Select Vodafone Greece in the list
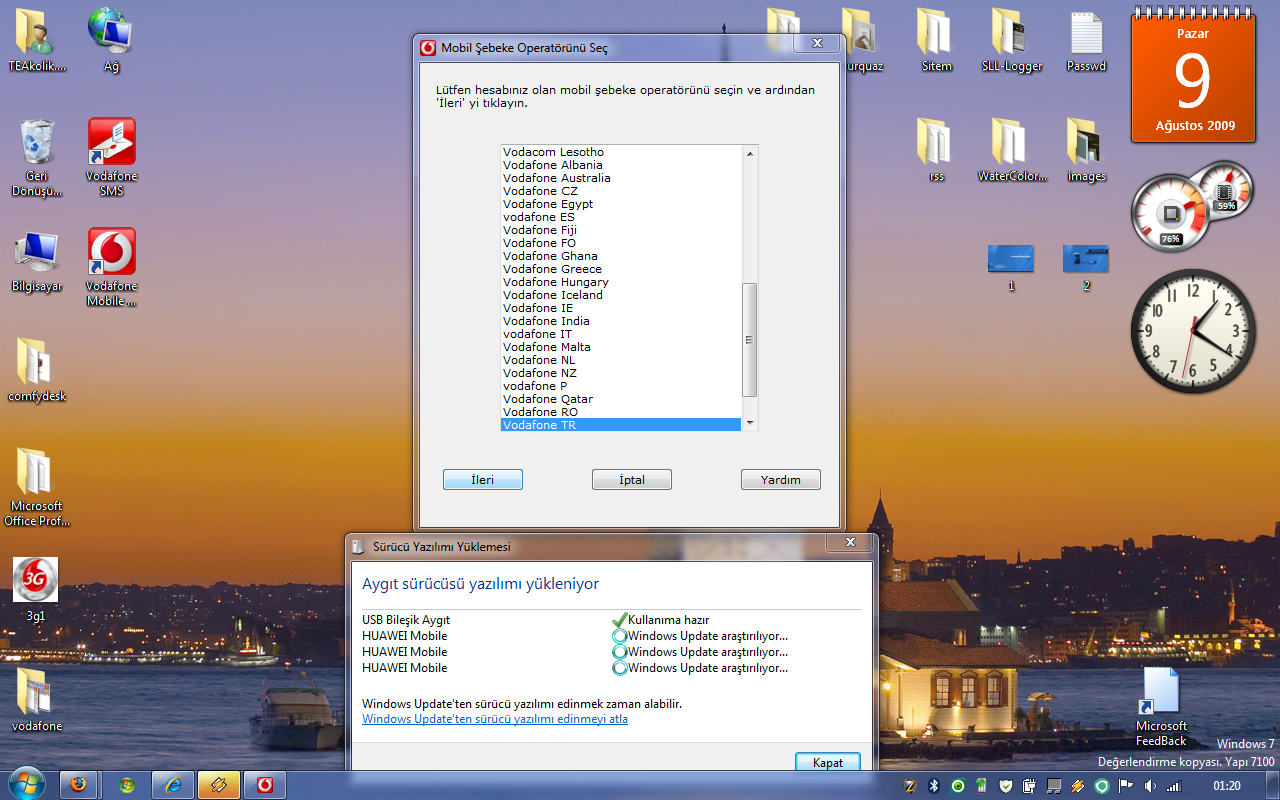Screen dimensions: 1280x800 click(621, 269)
